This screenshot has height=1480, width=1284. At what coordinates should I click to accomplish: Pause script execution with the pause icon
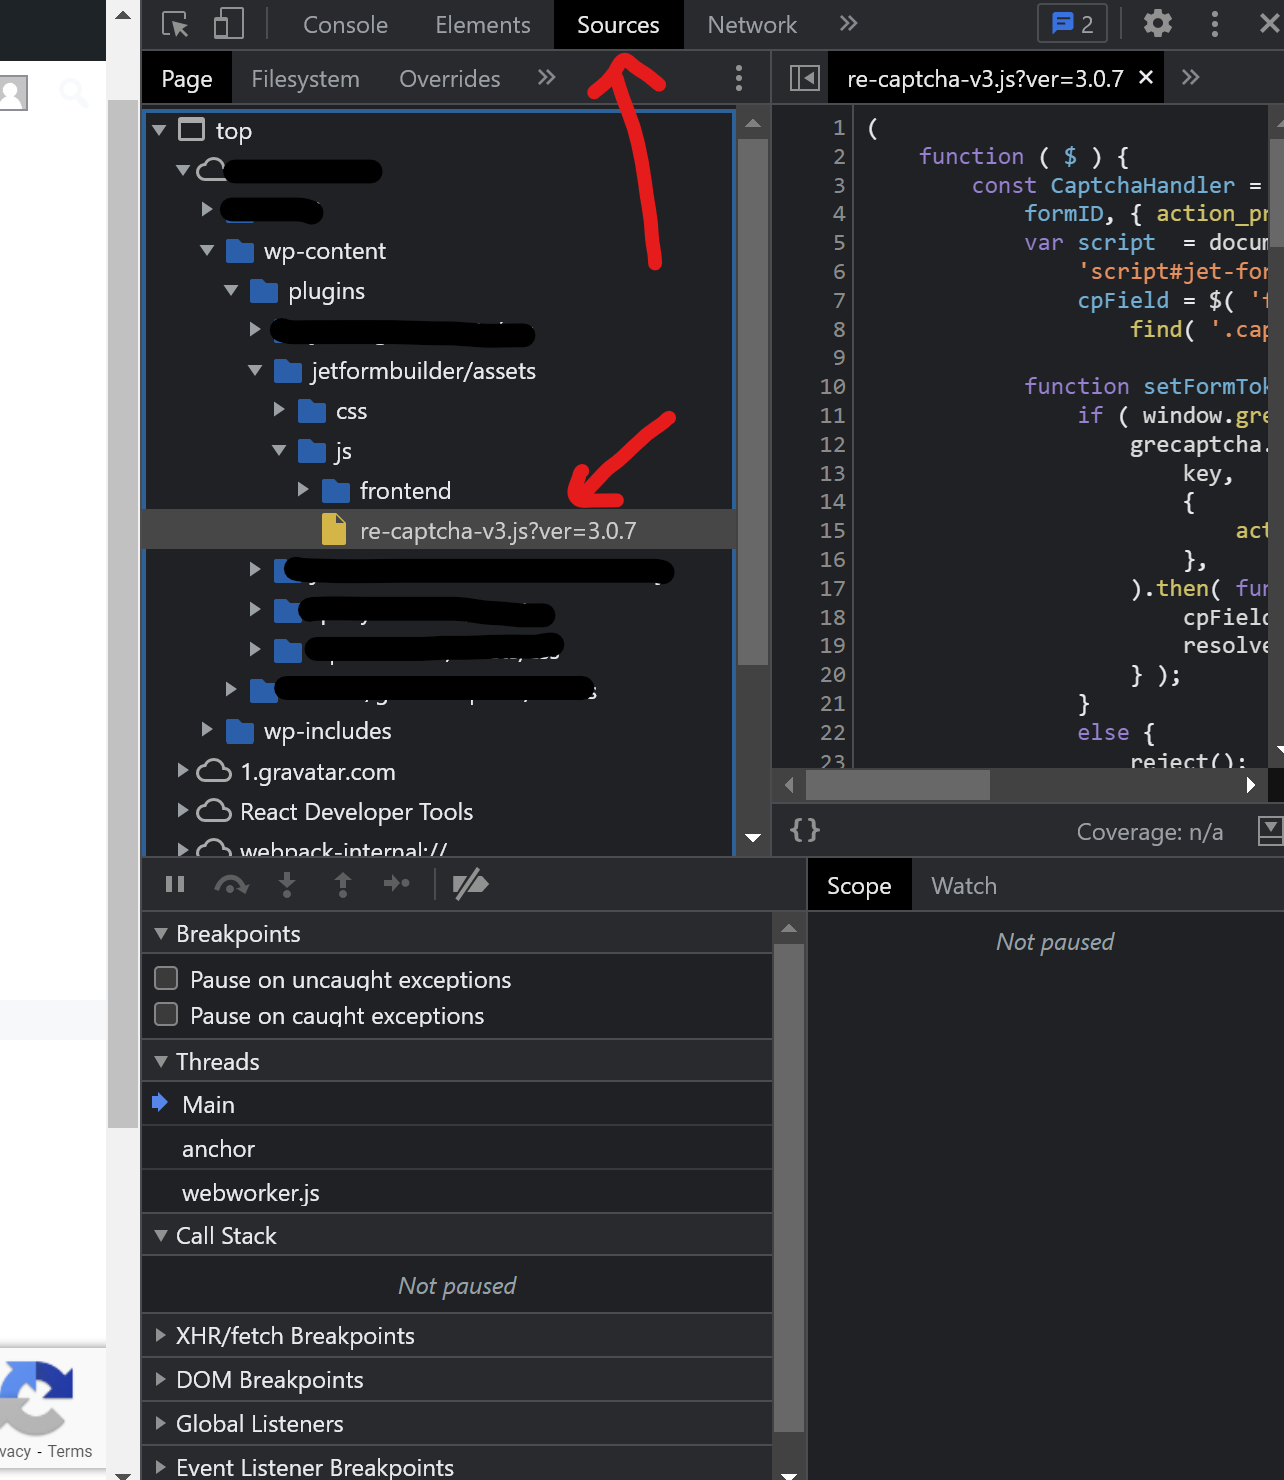tap(175, 884)
